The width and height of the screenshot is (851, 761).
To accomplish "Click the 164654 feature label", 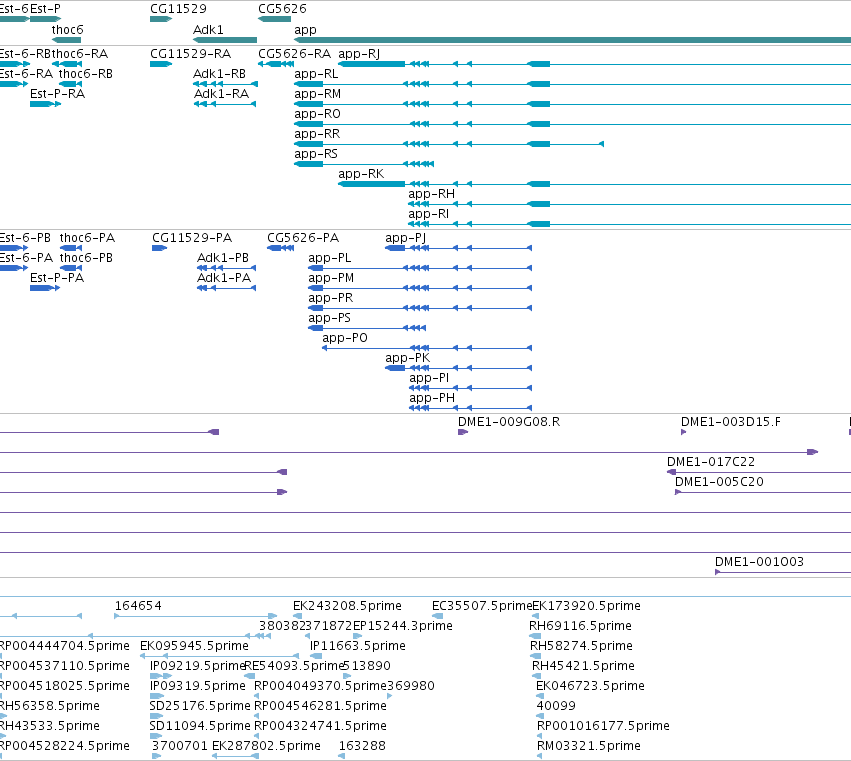I will [138, 606].
